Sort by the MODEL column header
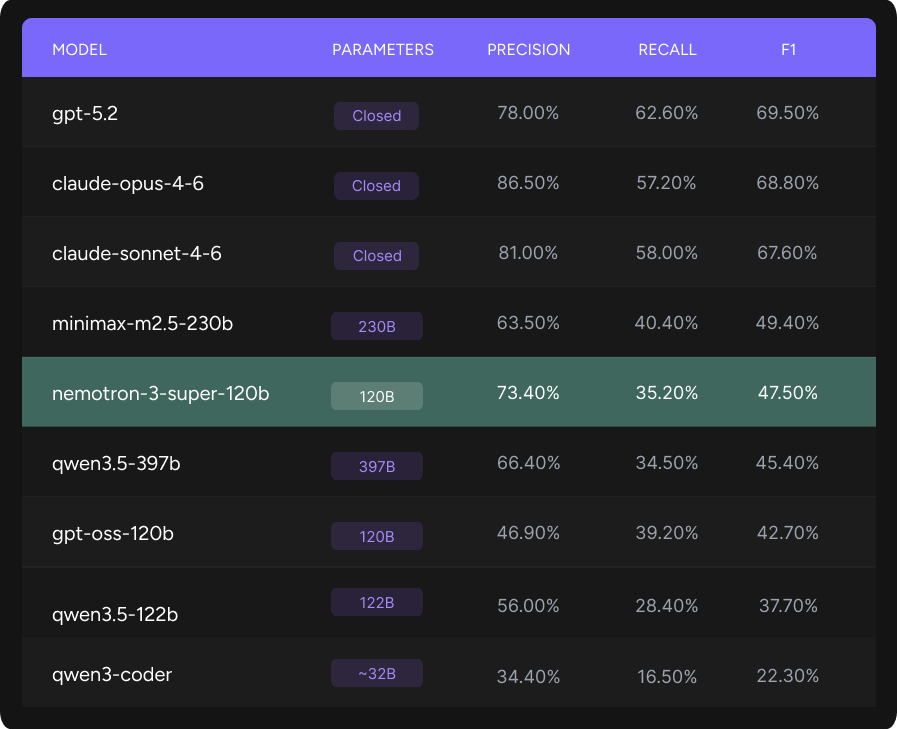This screenshot has height=729, width=897. (79, 49)
